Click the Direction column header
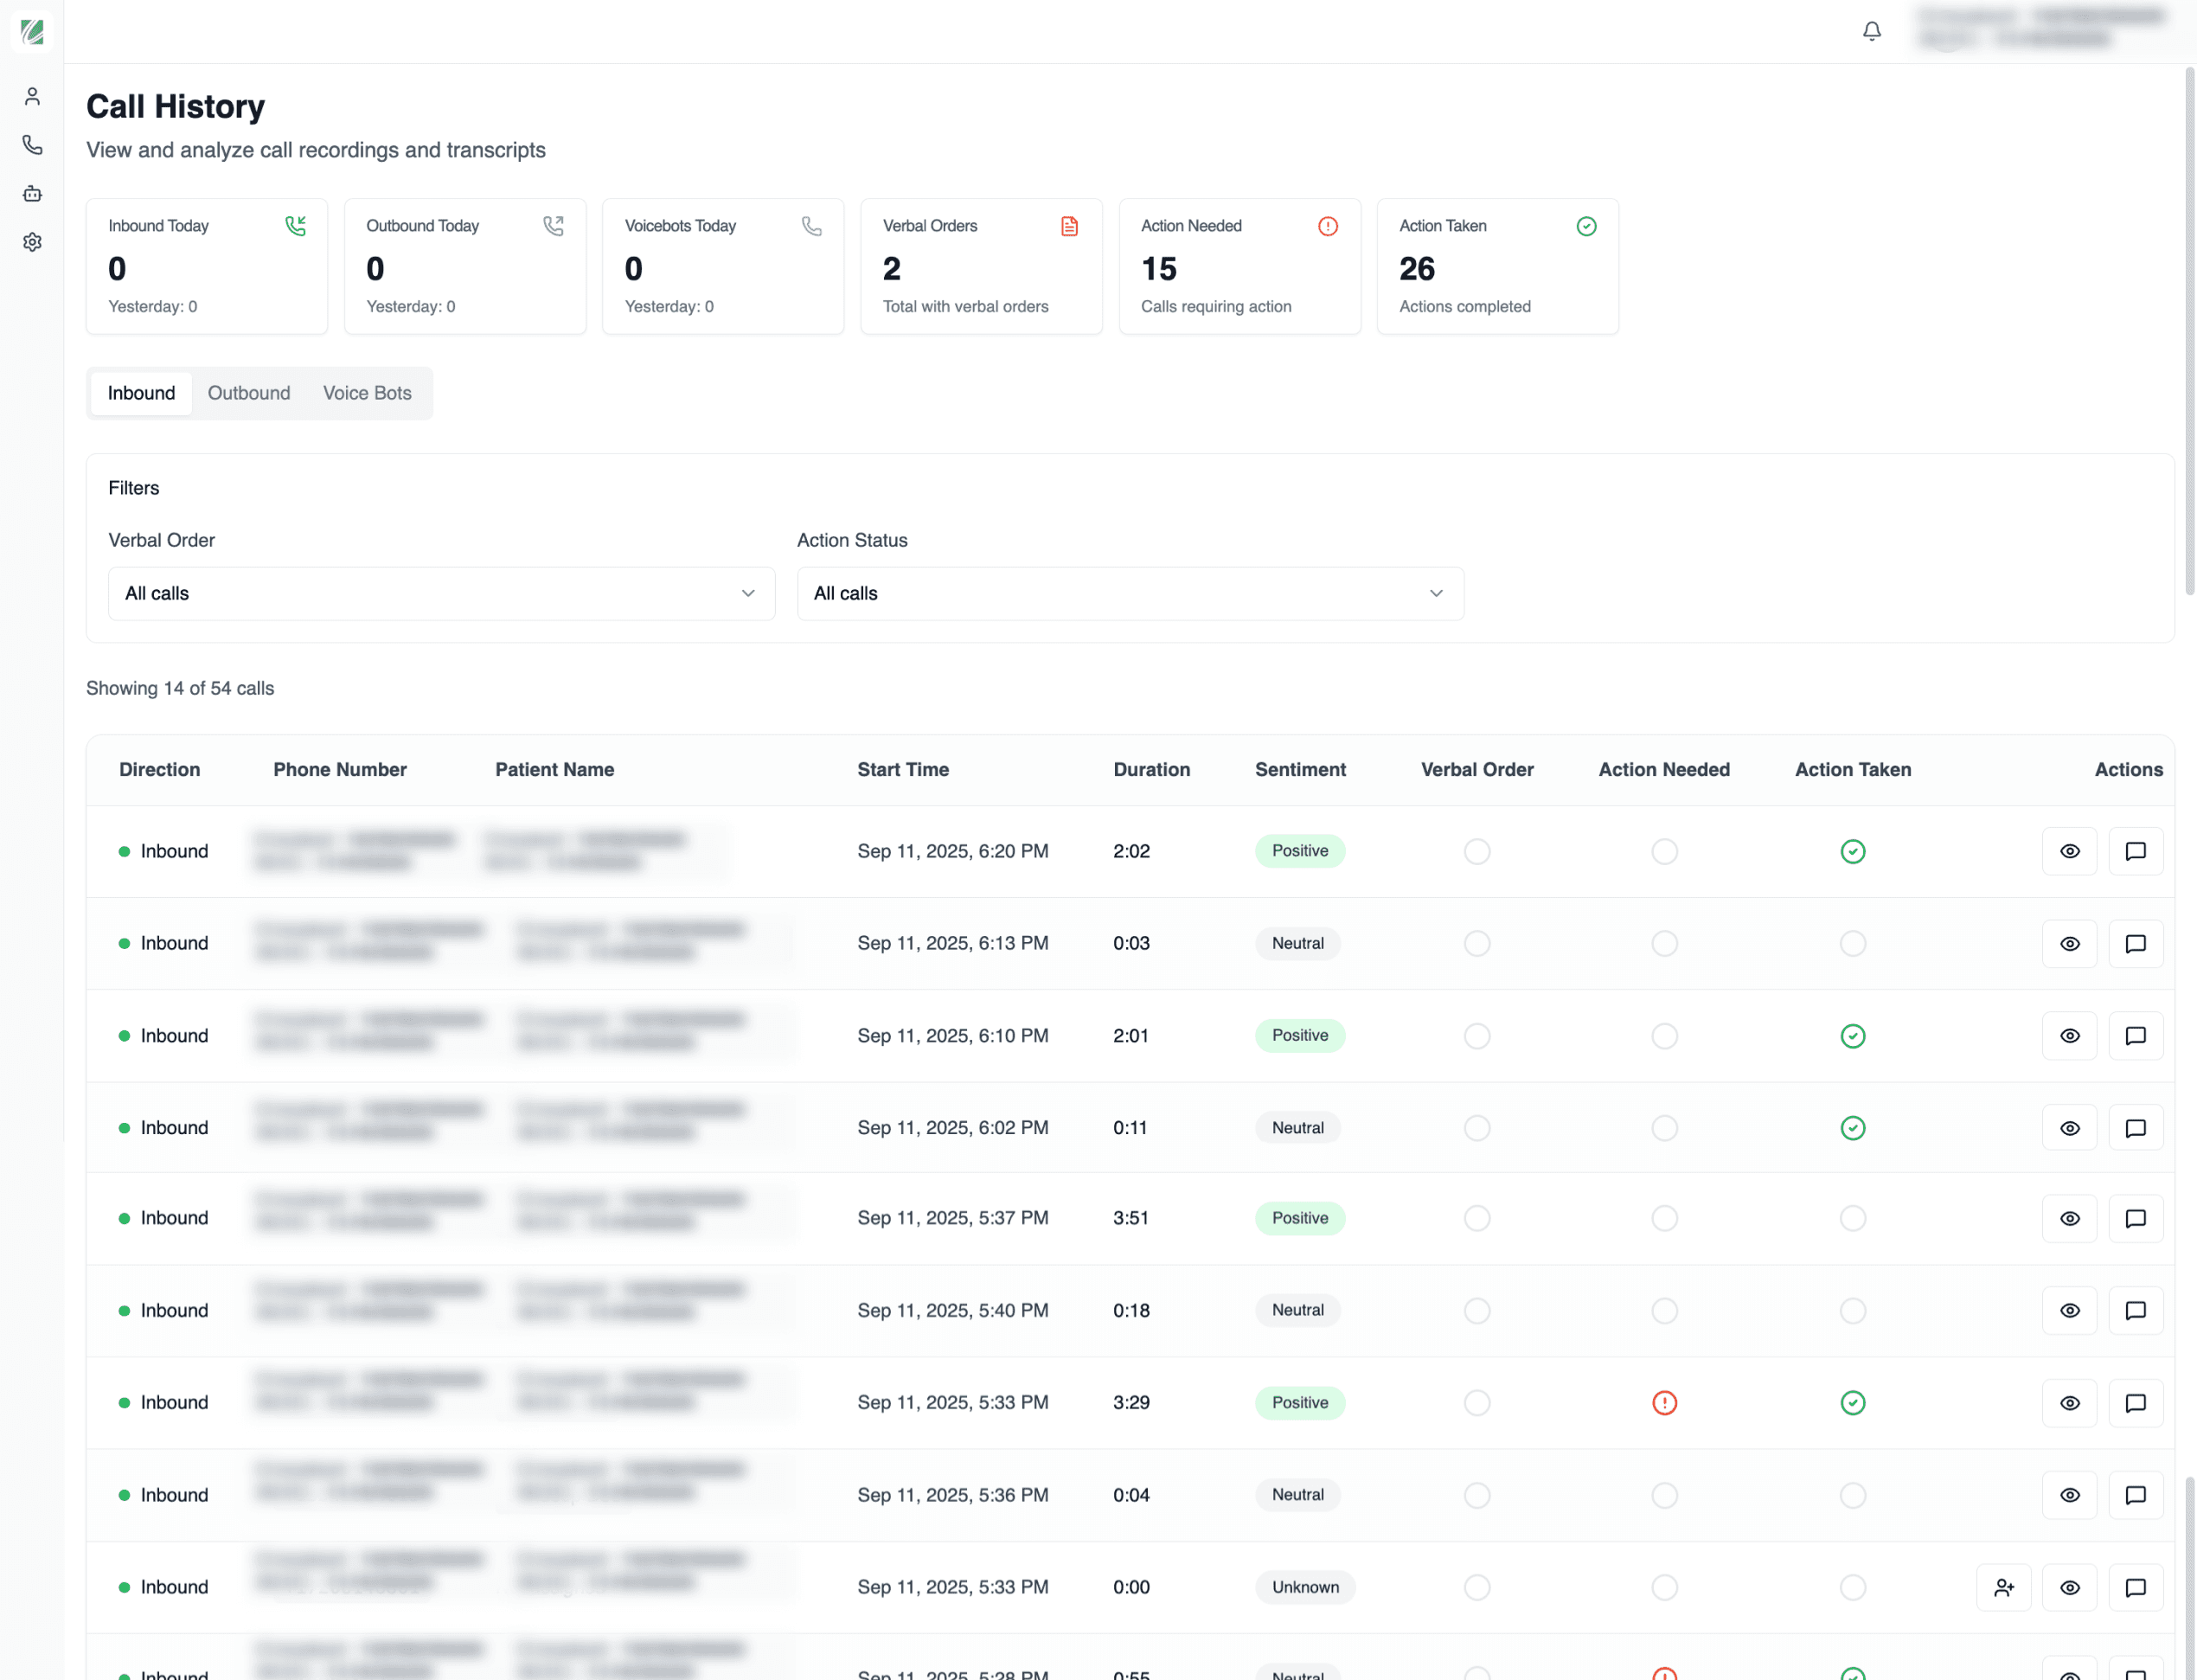The image size is (2197, 1680). [x=159, y=769]
